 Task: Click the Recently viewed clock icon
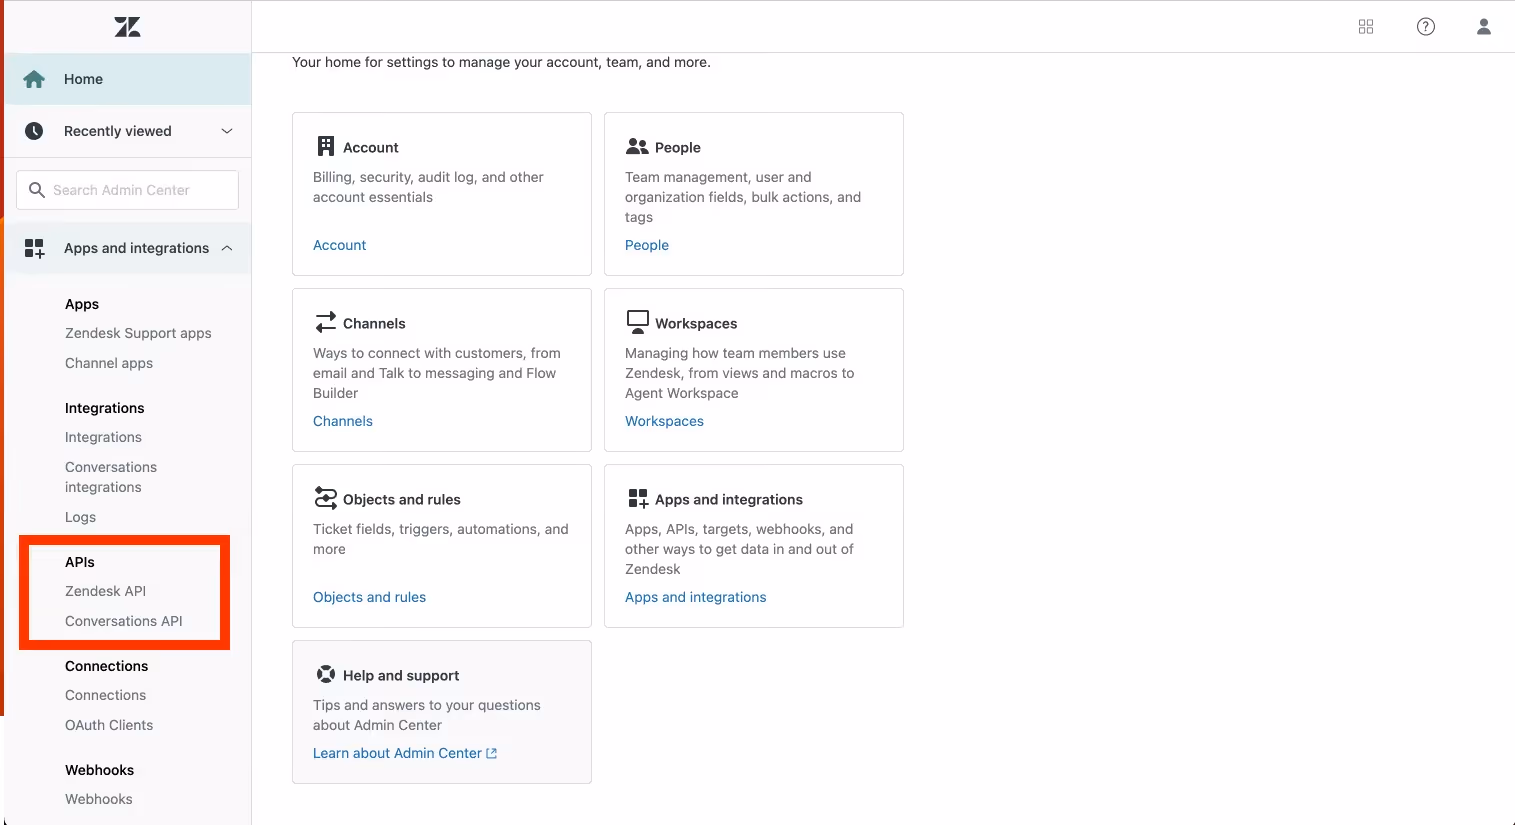click(x=34, y=131)
